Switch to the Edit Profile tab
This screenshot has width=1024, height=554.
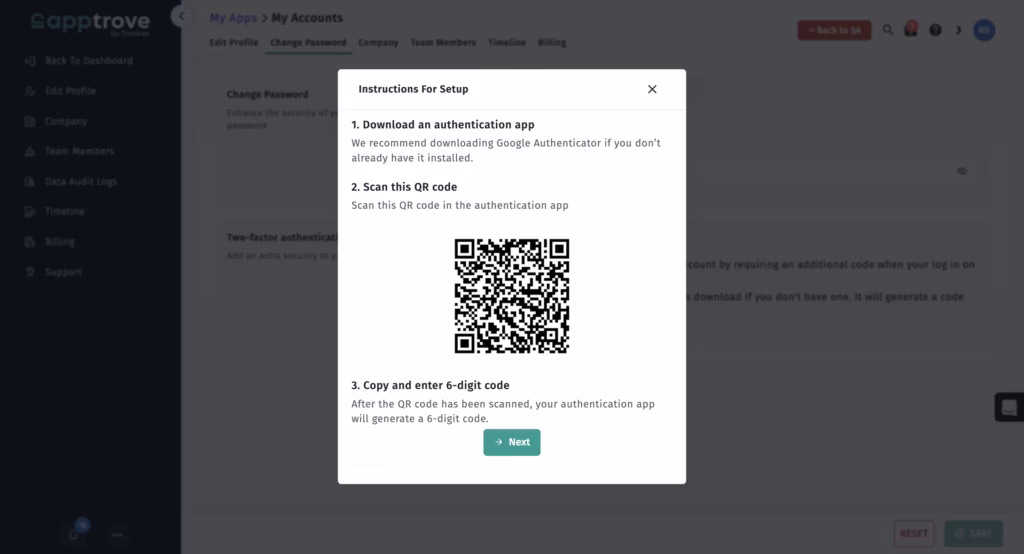pos(233,43)
